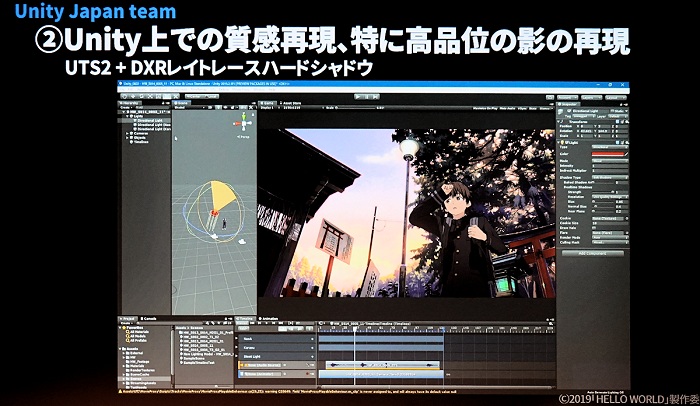Open the Layout dropdown
700x406 pixels.
(616, 98)
